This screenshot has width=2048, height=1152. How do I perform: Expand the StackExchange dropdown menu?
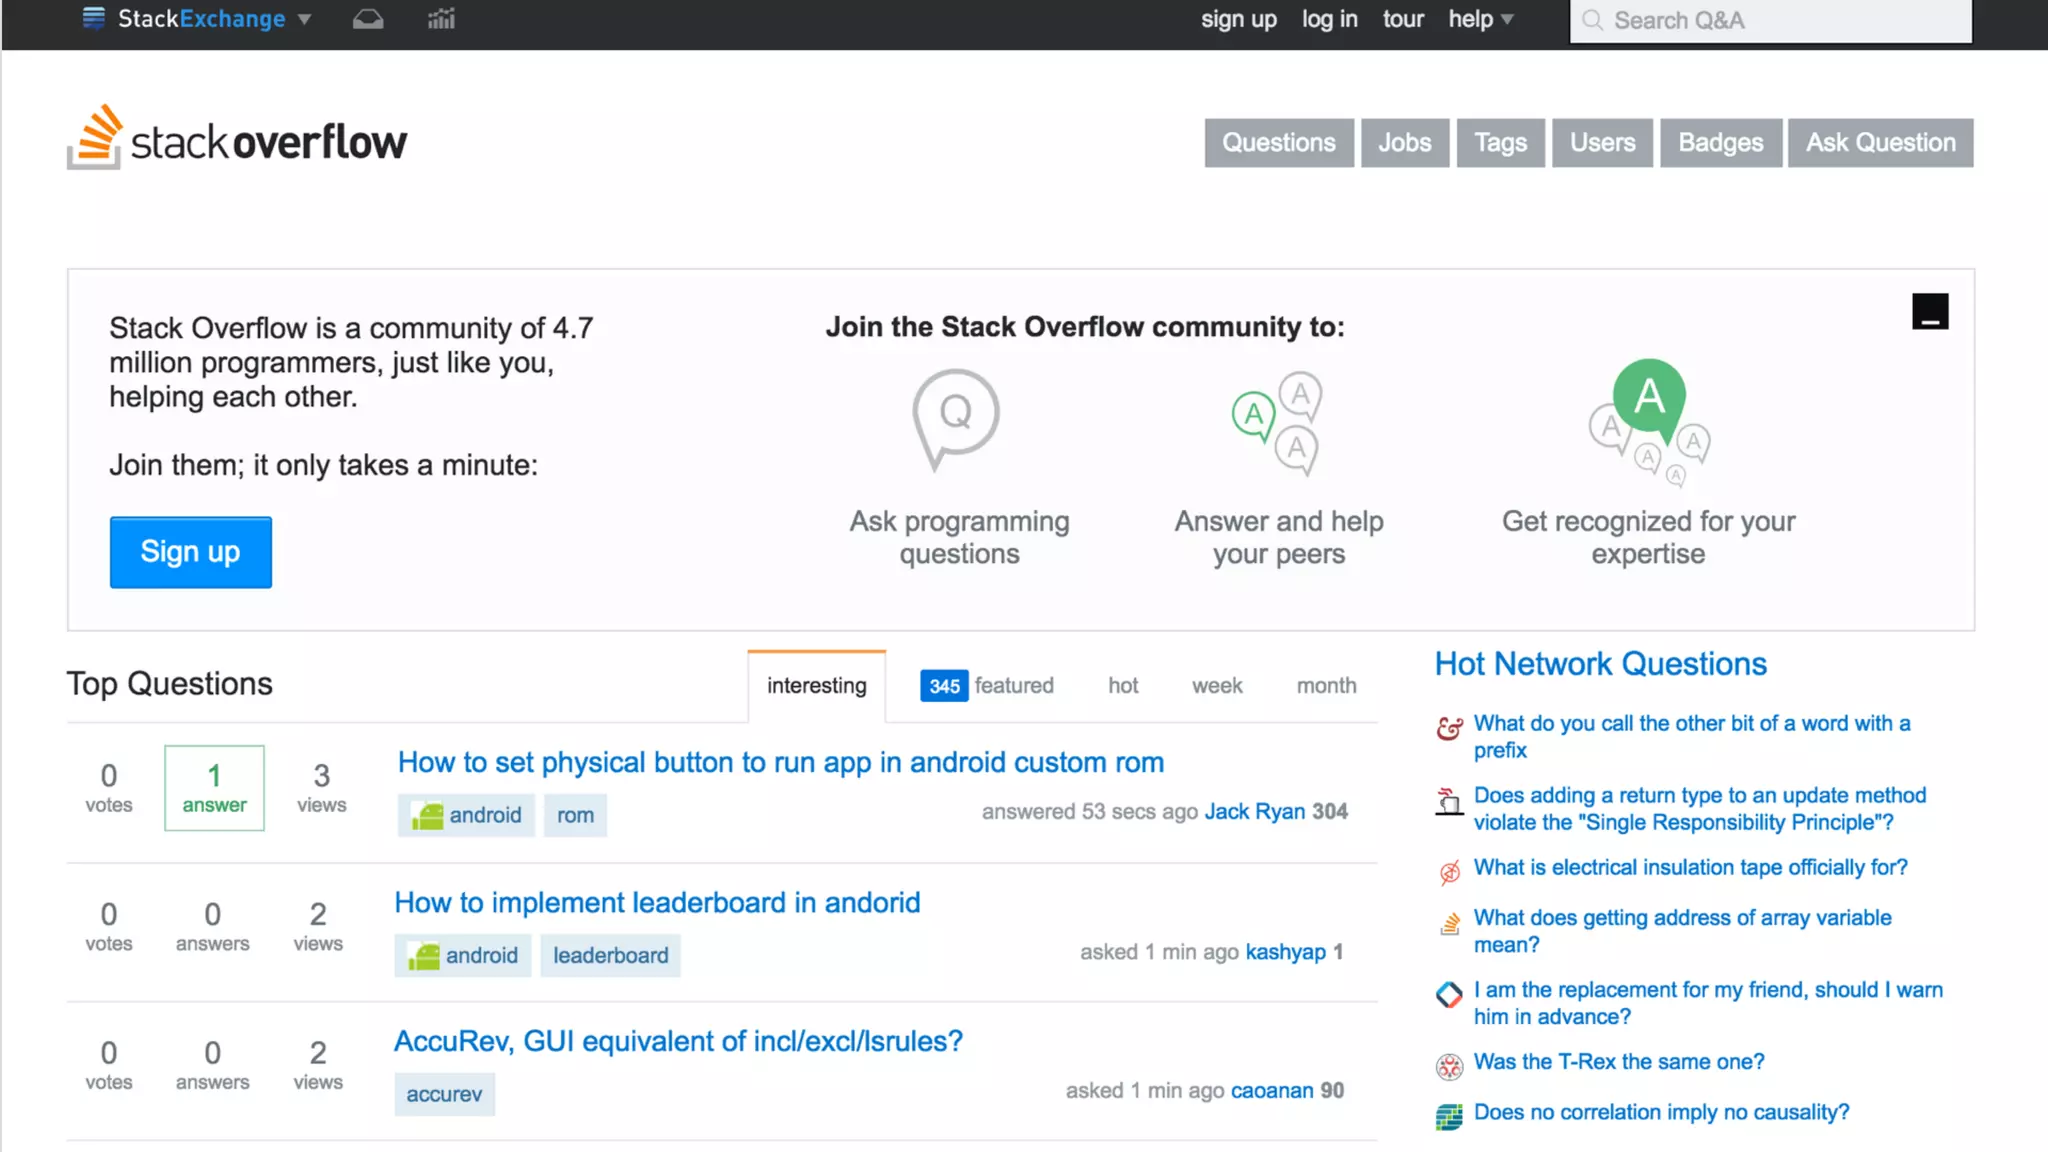coord(305,19)
